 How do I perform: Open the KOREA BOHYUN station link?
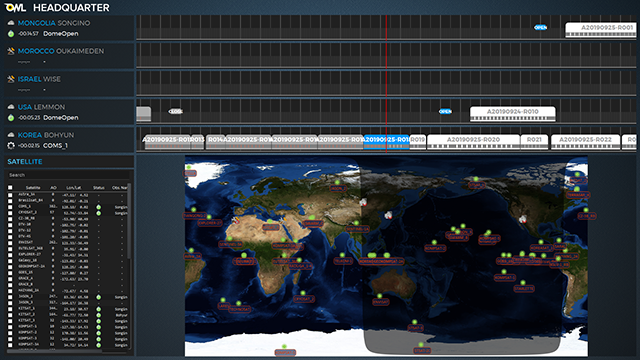(x=46, y=135)
